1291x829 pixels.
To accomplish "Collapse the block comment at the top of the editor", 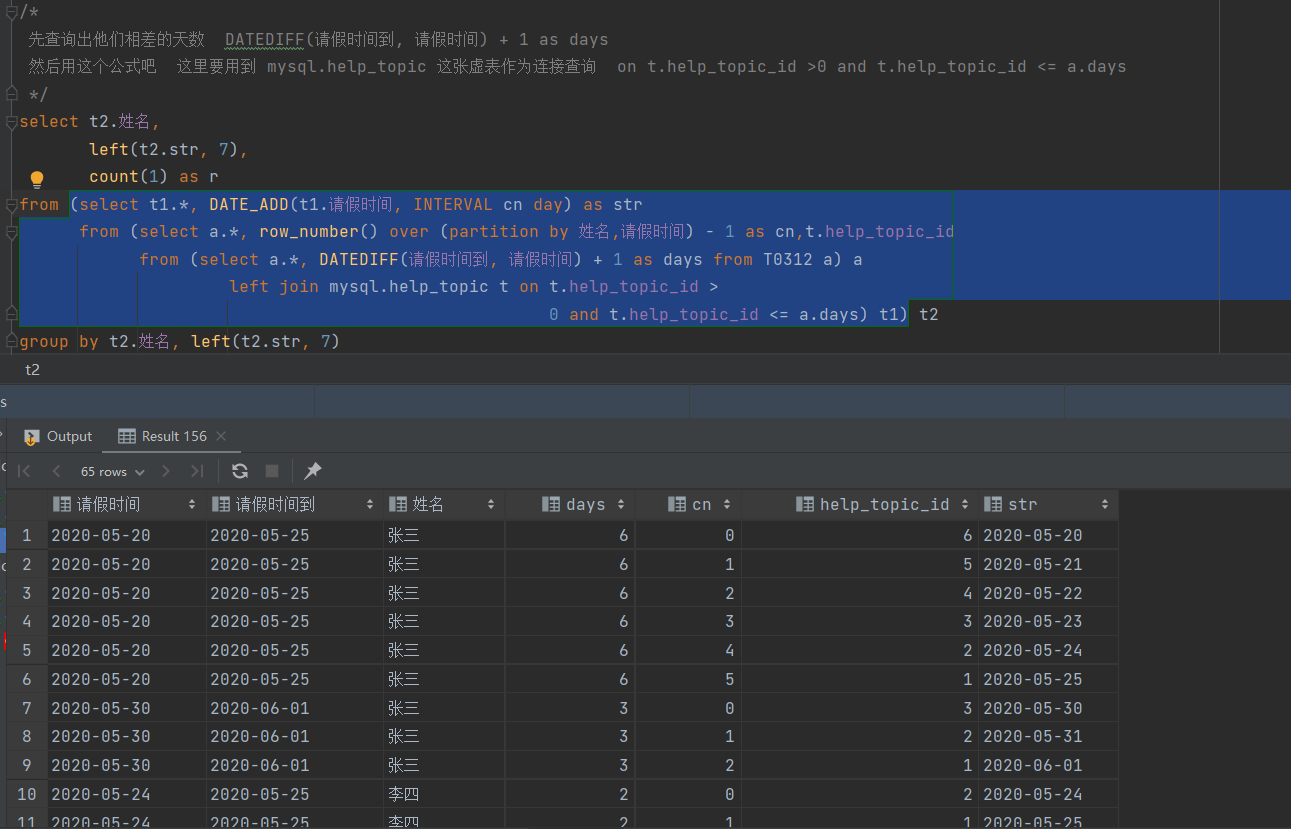I will (12, 12).
